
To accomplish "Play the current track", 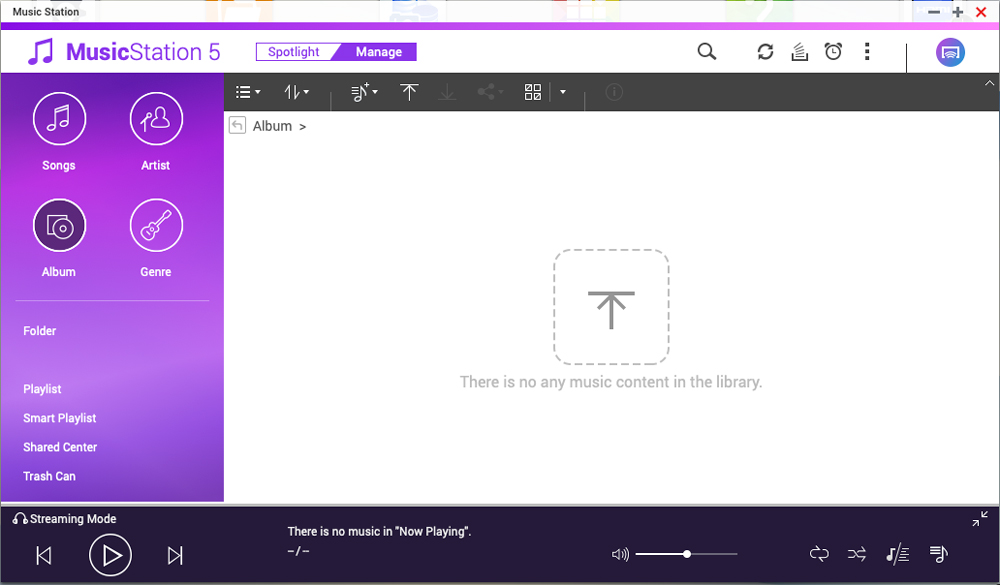I will (x=110, y=556).
